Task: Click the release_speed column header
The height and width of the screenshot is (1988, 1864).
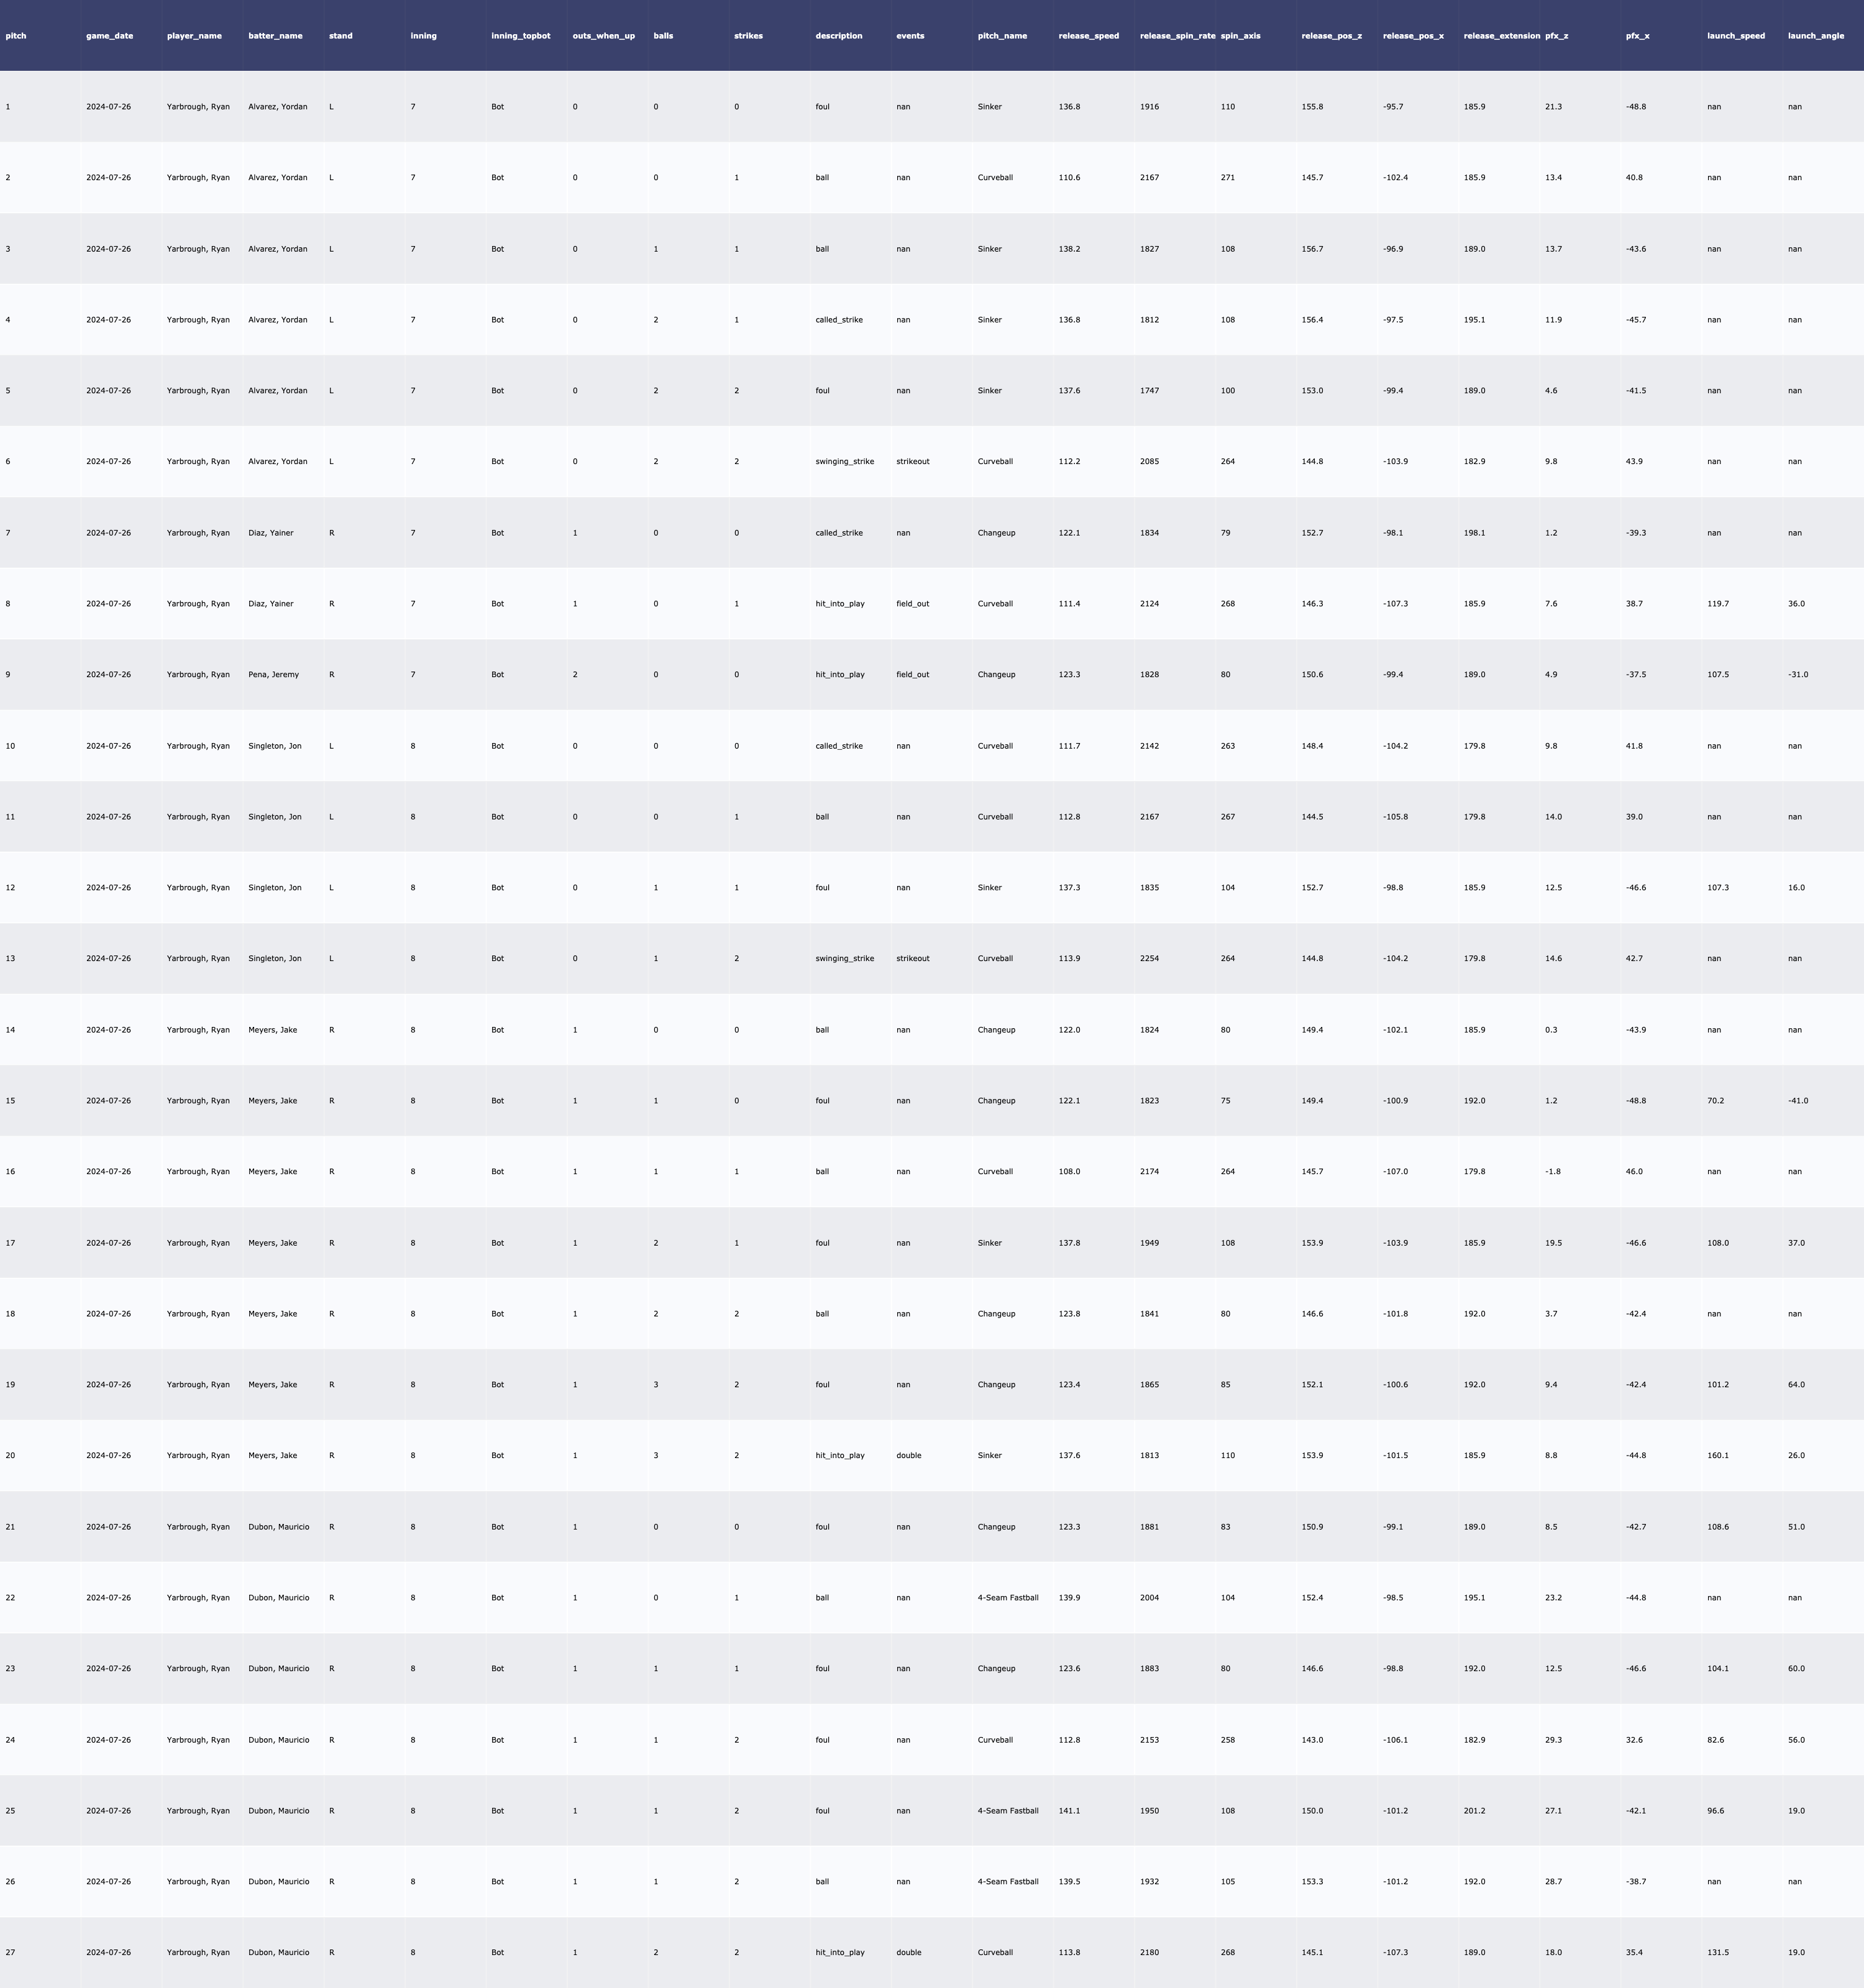Action: coord(1088,36)
